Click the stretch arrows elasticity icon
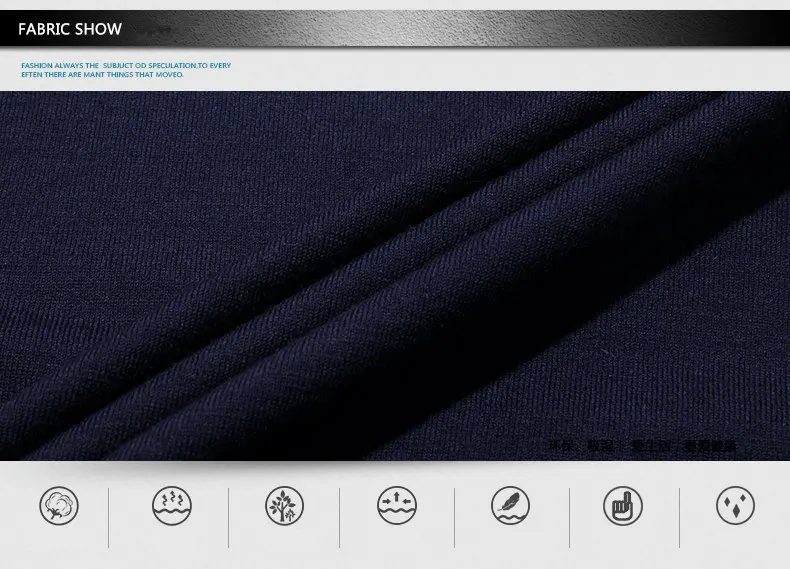Viewport: 790px width, 569px height. 397,505
